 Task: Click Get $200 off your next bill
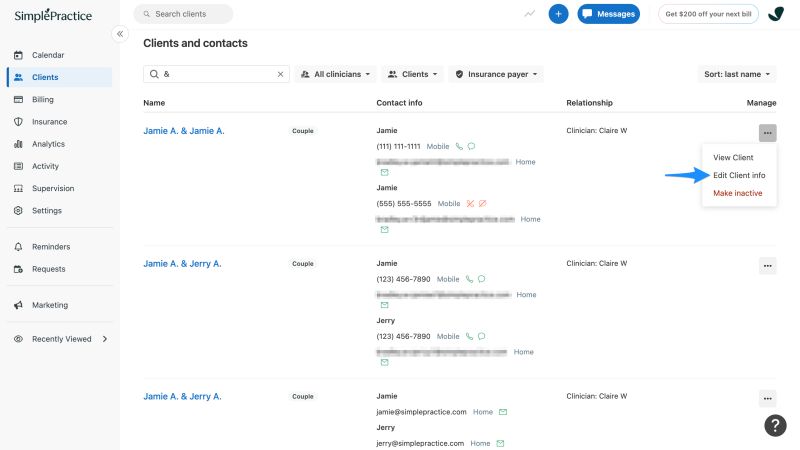pos(708,14)
